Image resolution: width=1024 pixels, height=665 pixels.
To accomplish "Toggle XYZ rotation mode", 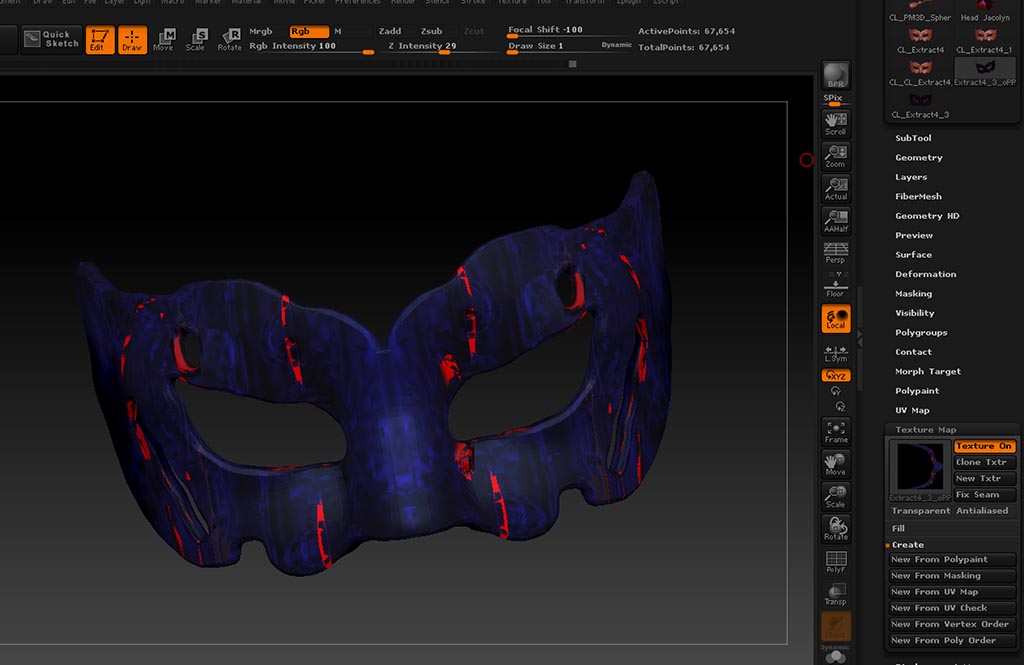I will [x=836, y=375].
